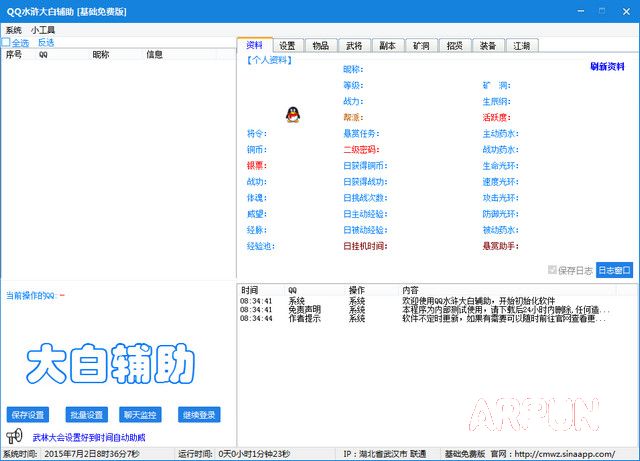Click the 经验池 label

coord(261,246)
